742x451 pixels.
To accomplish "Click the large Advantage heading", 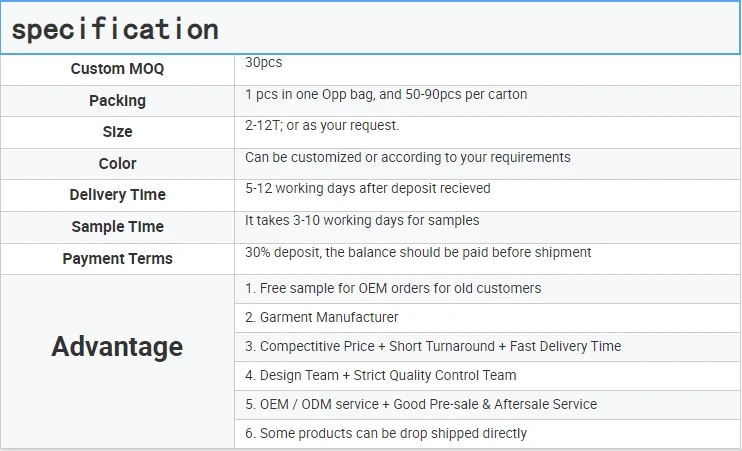I will 117,347.
